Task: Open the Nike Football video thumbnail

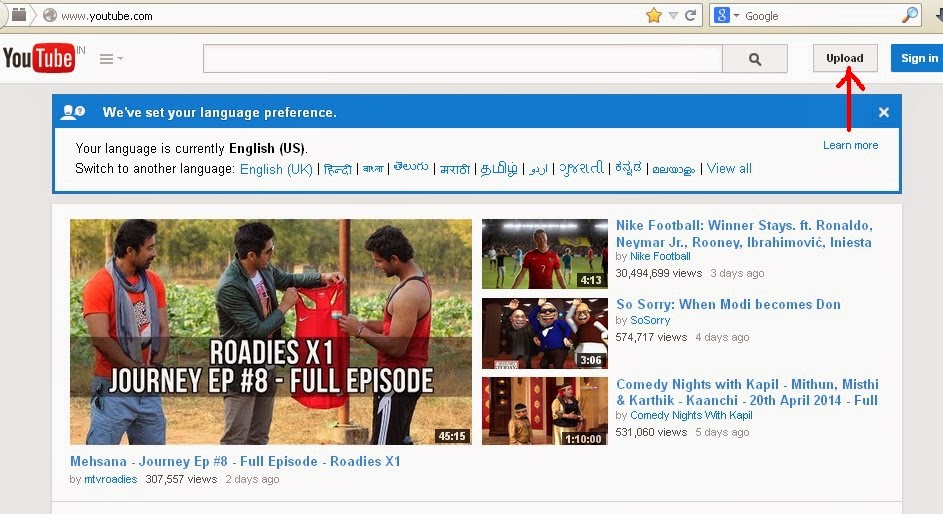Action: point(545,254)
